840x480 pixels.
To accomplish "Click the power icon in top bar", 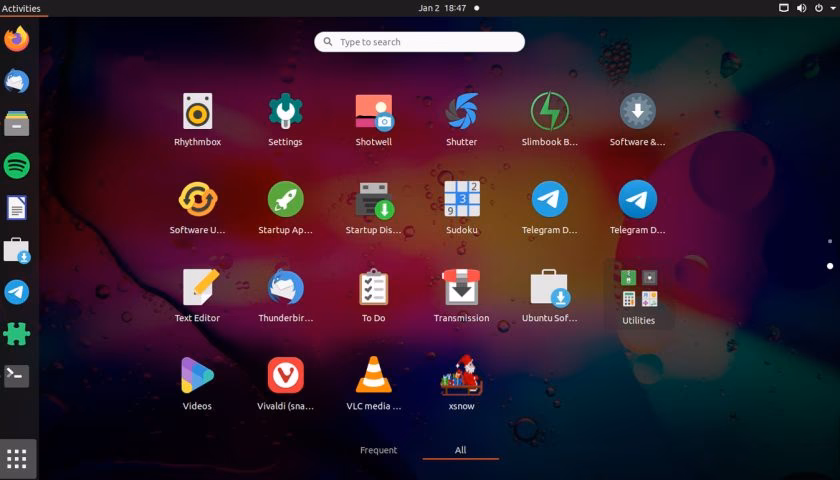I will [x=819, y=8].
